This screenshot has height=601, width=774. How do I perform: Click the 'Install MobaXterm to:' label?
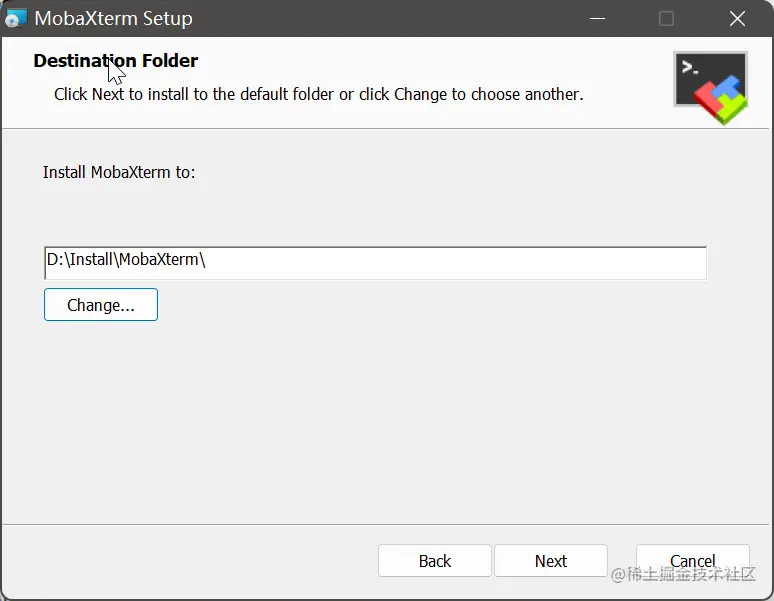pyautogui.click(x=119, y=172)
